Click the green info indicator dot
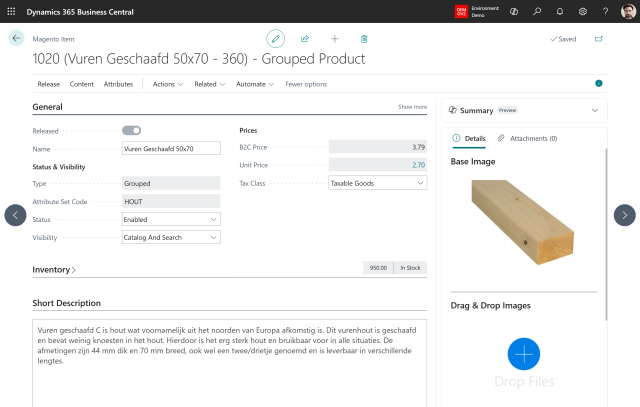This screenshot has height=407, width=640. (599, 83)
